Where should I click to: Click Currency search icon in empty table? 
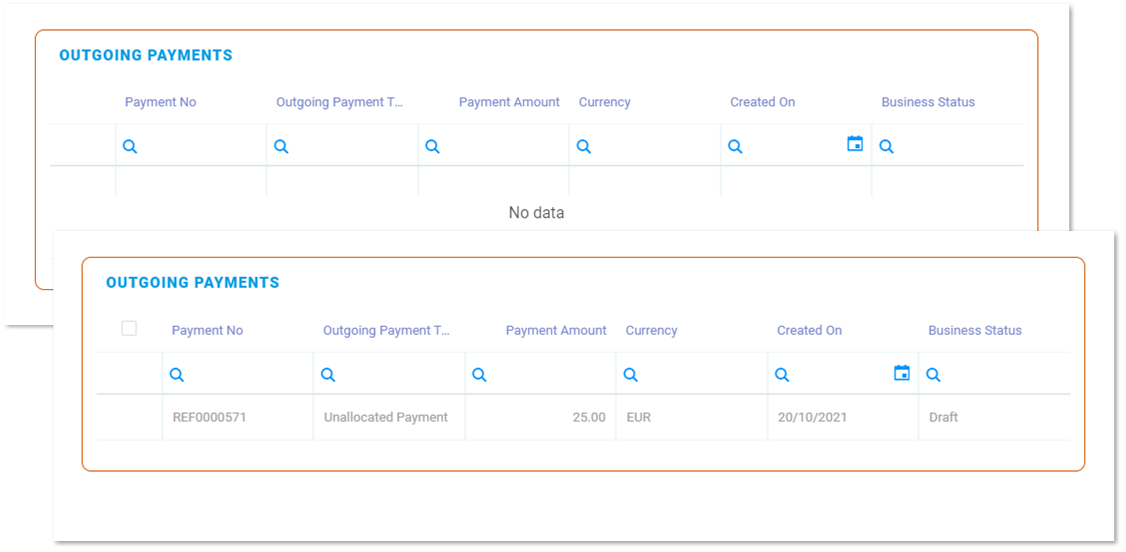[x=584, y=147]
